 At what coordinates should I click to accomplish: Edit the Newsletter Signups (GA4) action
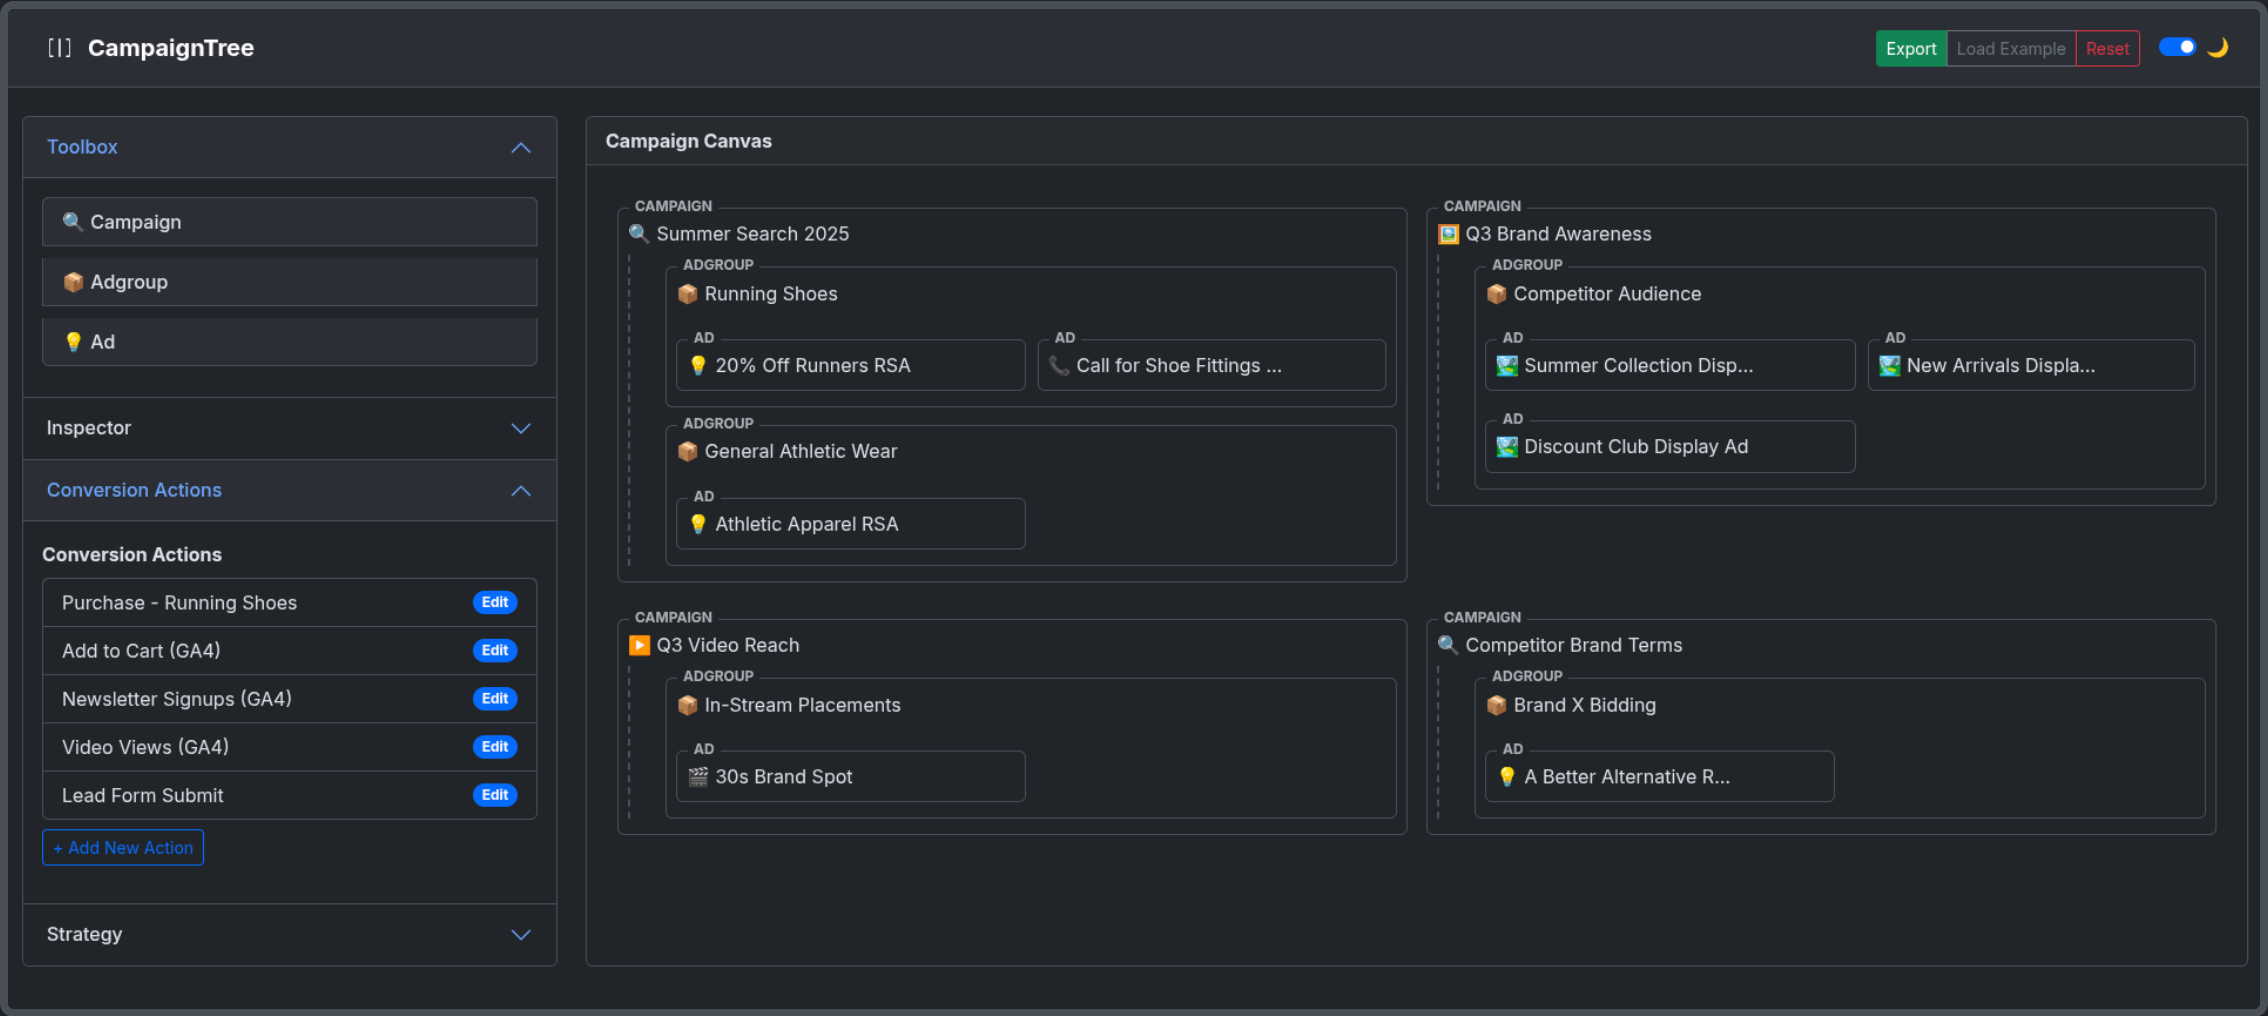click(495, 699)
